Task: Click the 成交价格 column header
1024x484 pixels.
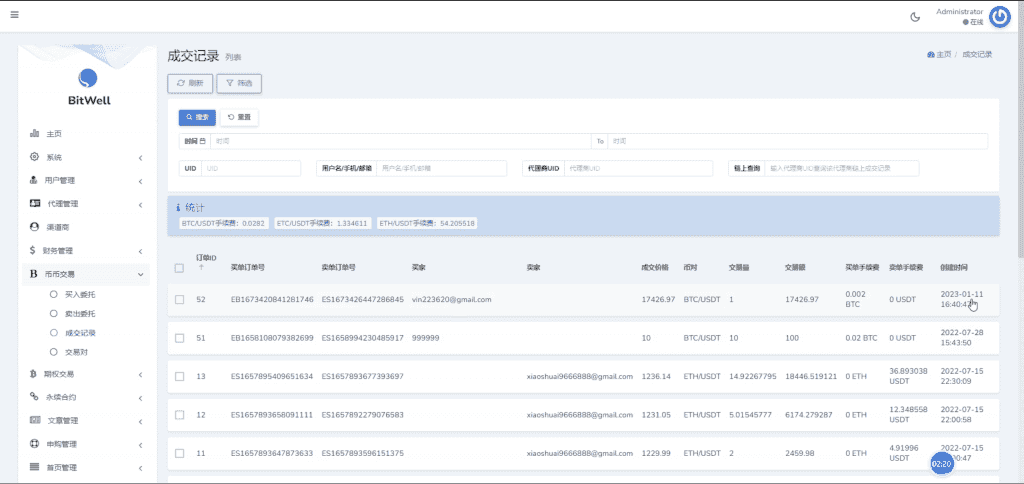Action: coord(655,268)
